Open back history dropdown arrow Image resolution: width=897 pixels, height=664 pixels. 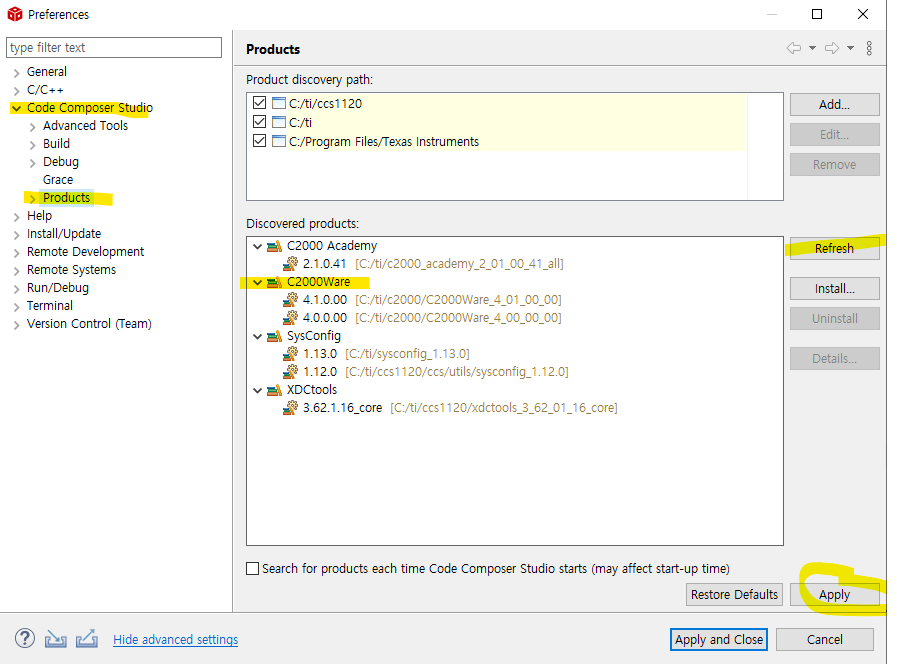pyautogui.click(x=812, y=49)
